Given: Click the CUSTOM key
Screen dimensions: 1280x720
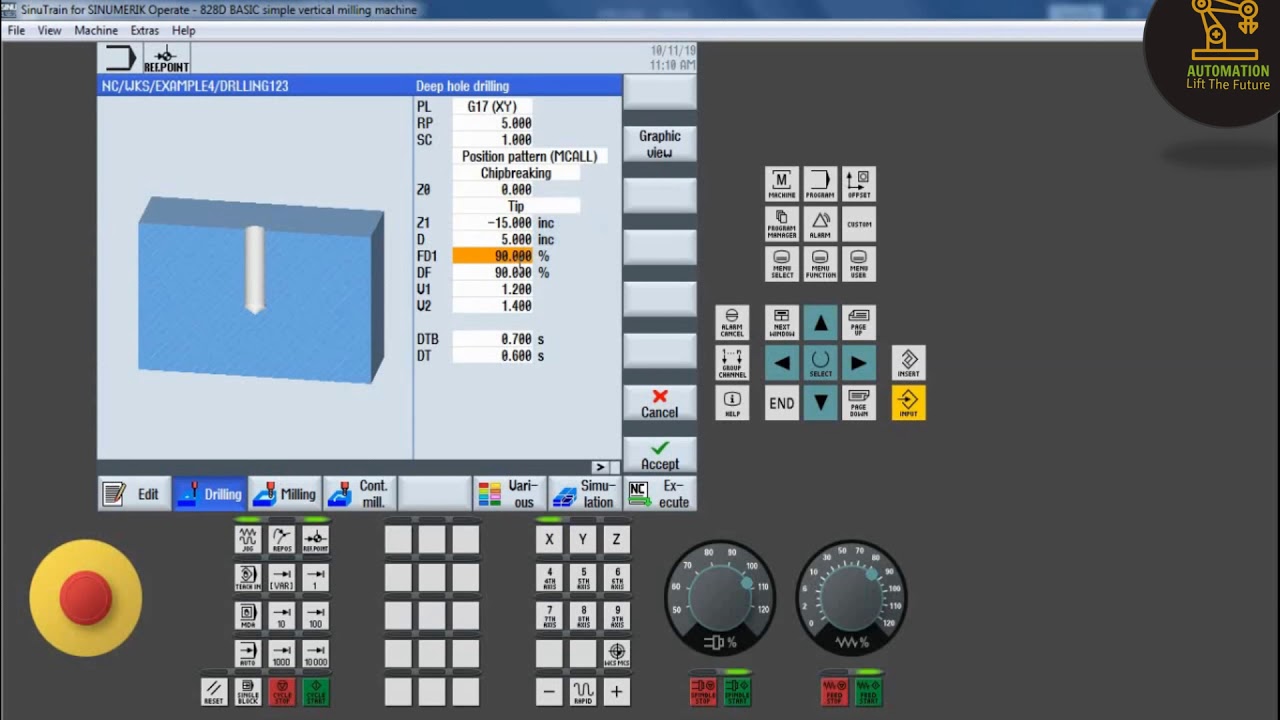Looking at the screenshot, I should pos(859,224).
